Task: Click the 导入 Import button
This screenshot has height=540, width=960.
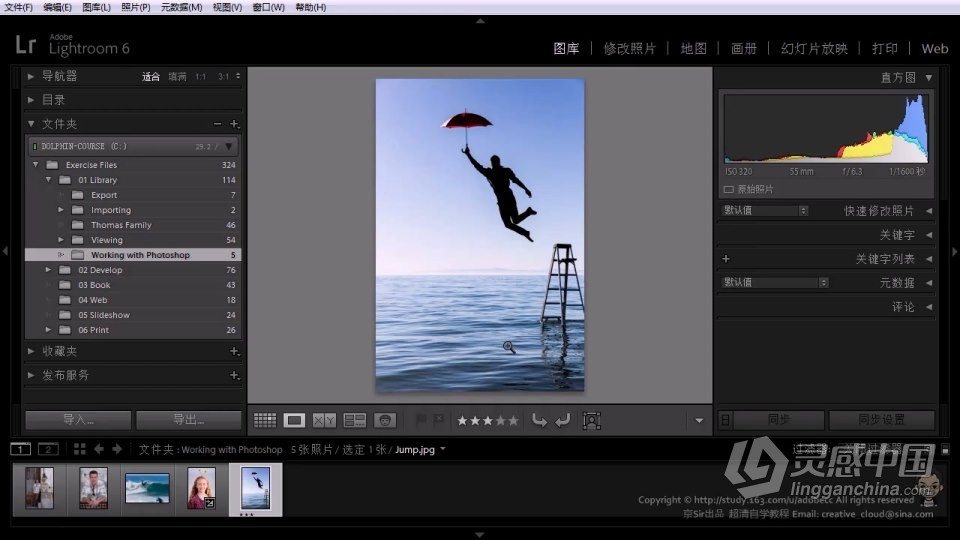Action: tap(78, 420)
